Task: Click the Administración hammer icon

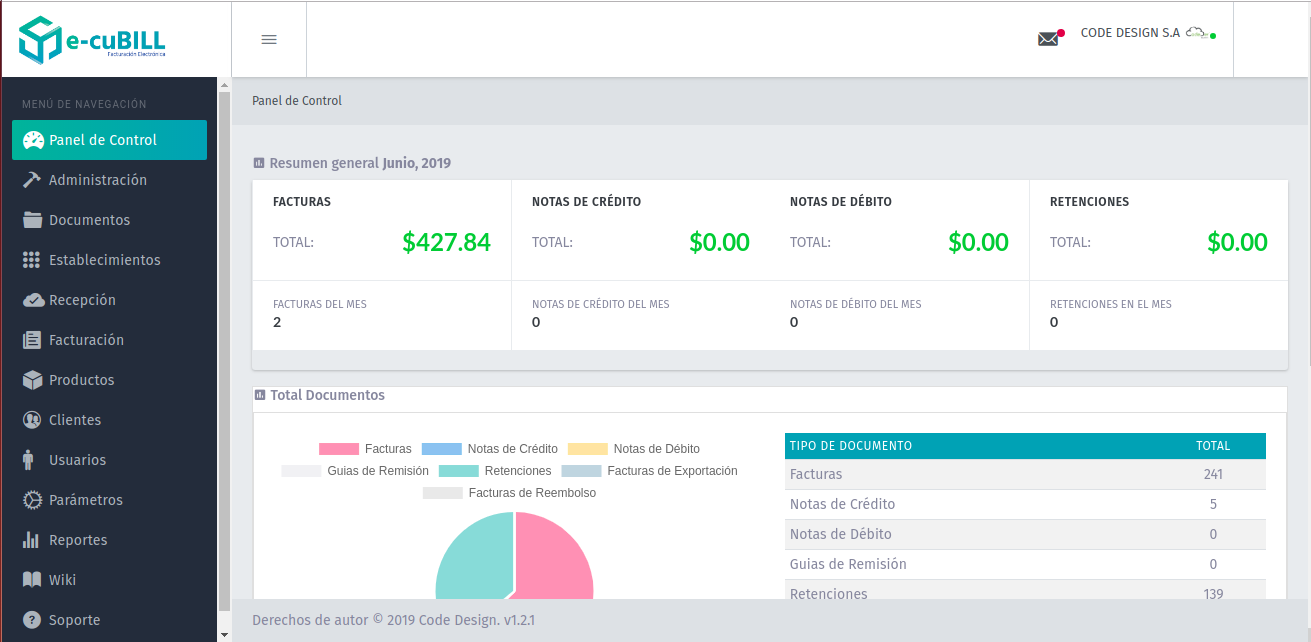Action: [x=32, y=180]
